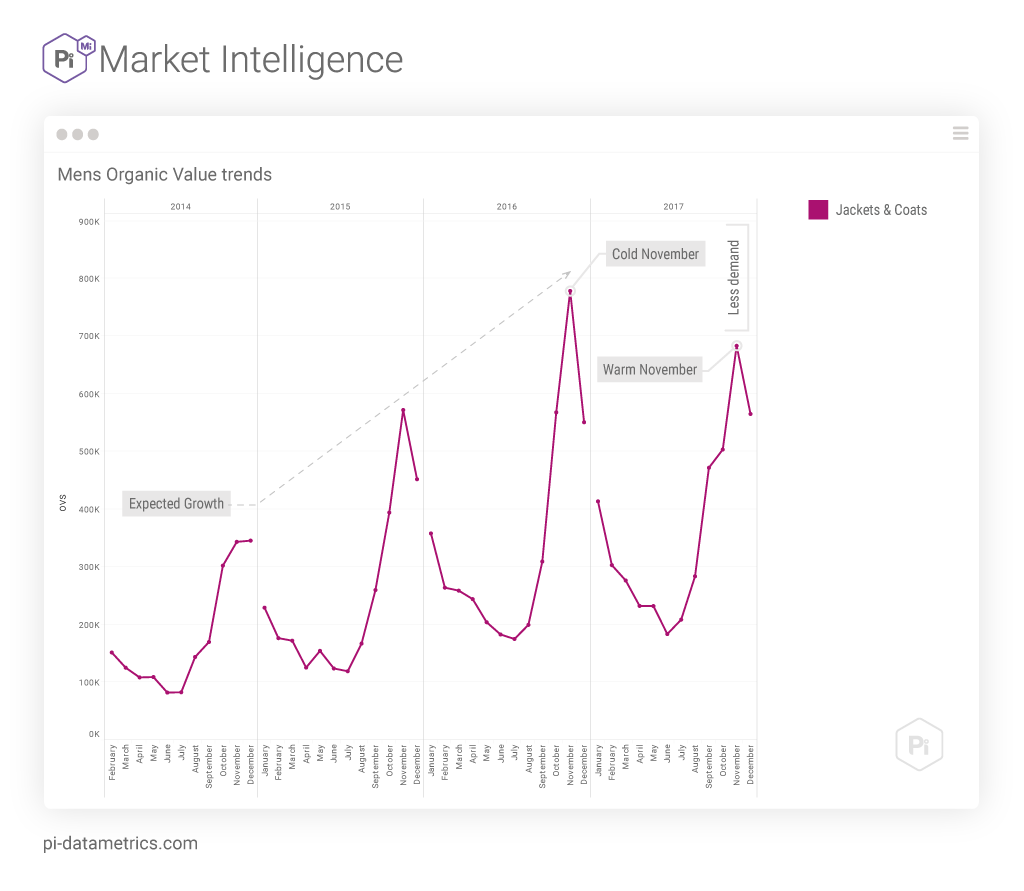The image size is (1024, 891).
Task: Open the hamburger menu icon
Action: click(x=960, y=134)
